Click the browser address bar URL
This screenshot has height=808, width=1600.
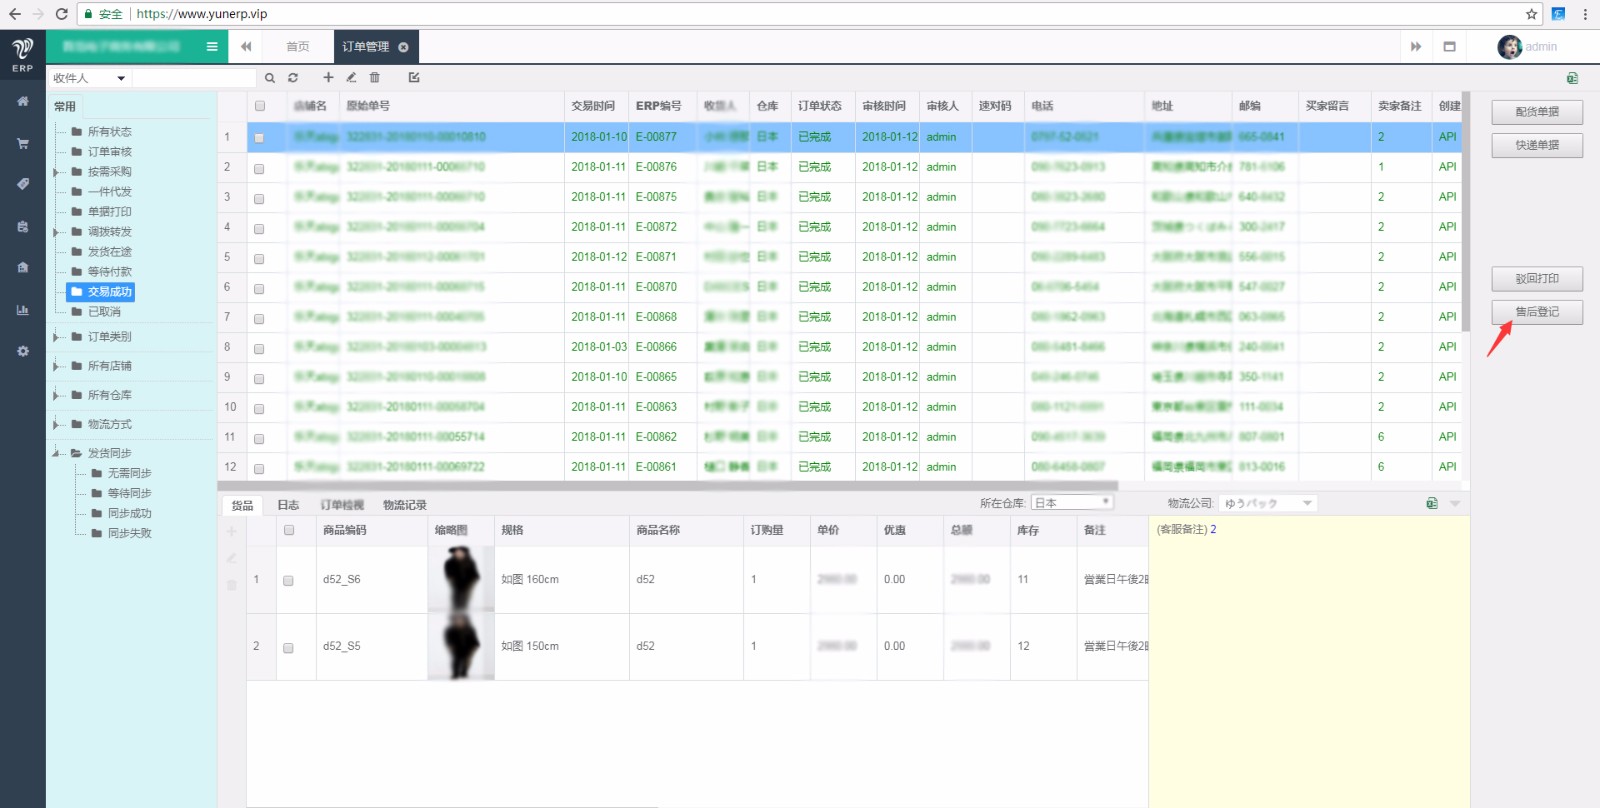pyautogui.click(x=201, y=14)
